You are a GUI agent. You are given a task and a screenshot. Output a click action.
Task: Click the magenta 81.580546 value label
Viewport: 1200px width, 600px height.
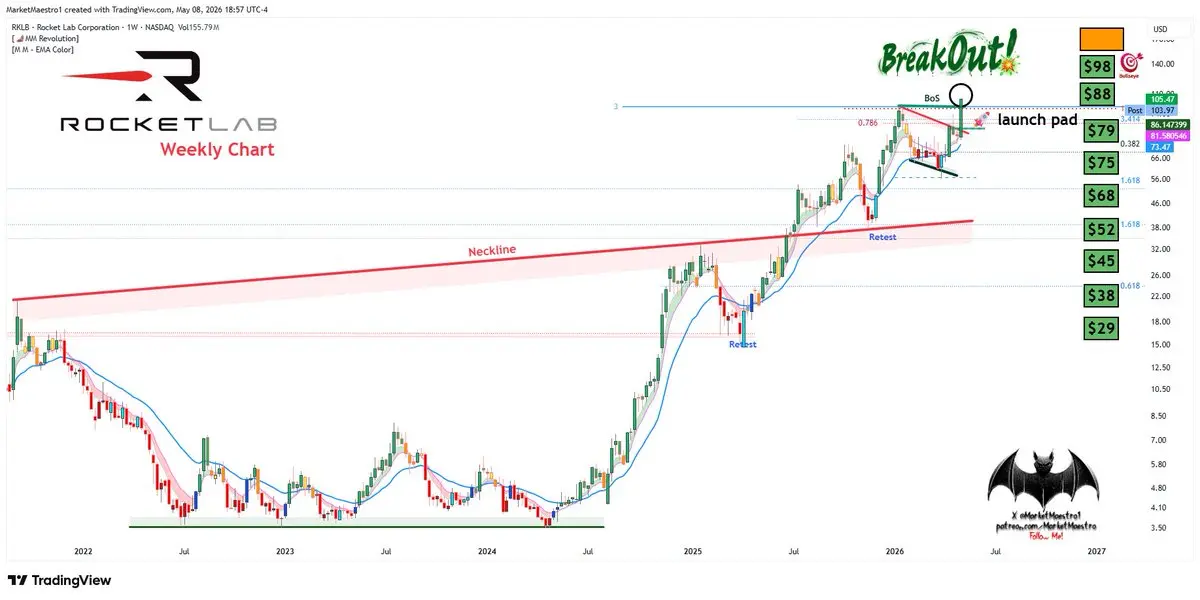(x=1167, y=135)
